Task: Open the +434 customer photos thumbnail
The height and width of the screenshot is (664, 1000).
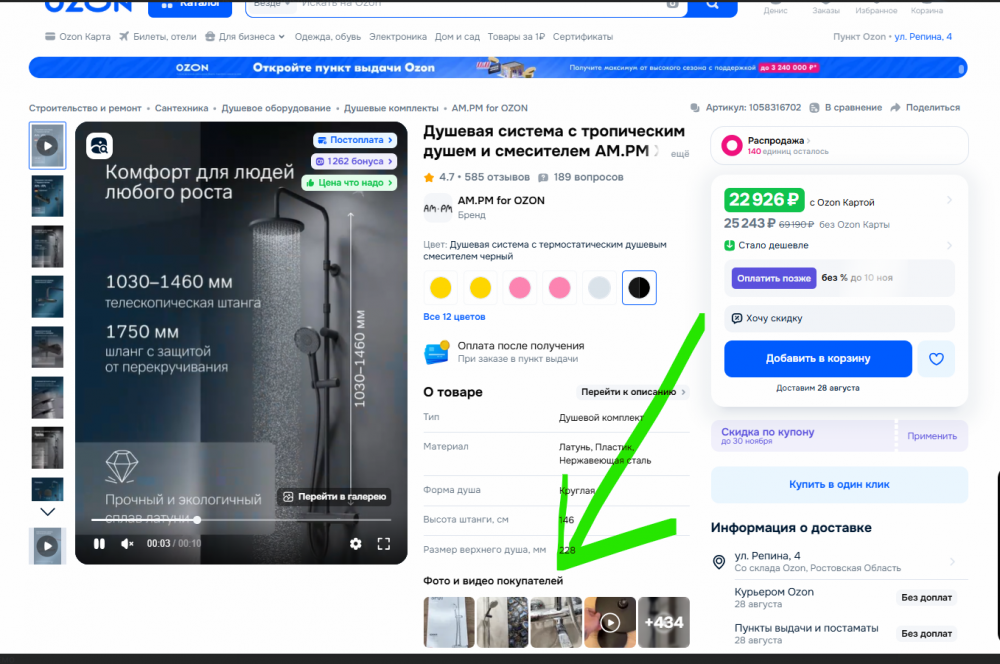Action: coord(664,622)
